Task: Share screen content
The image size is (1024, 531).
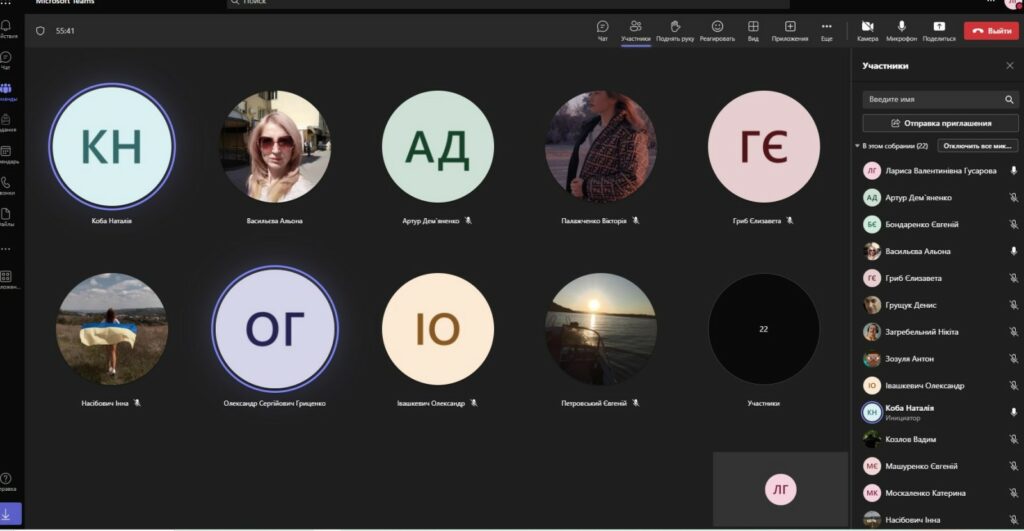Action: (x=939, y=30)
